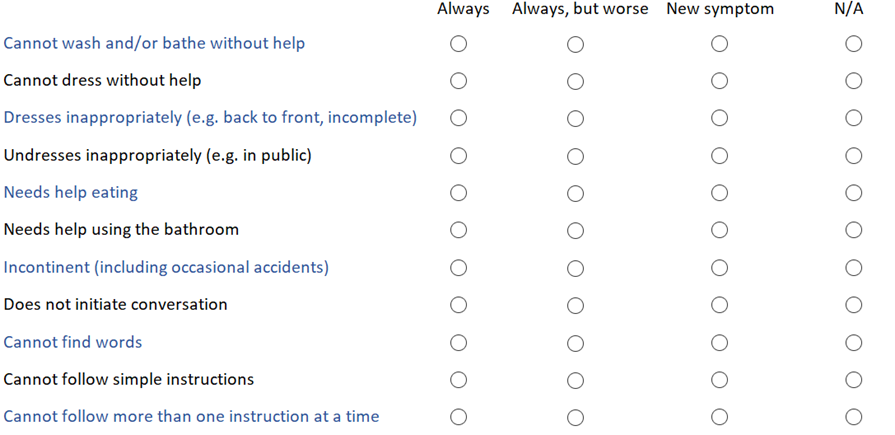This screenshot has width=895, height=435.
Task: Click the Always, but worse column header
Action: click(580, 9)
